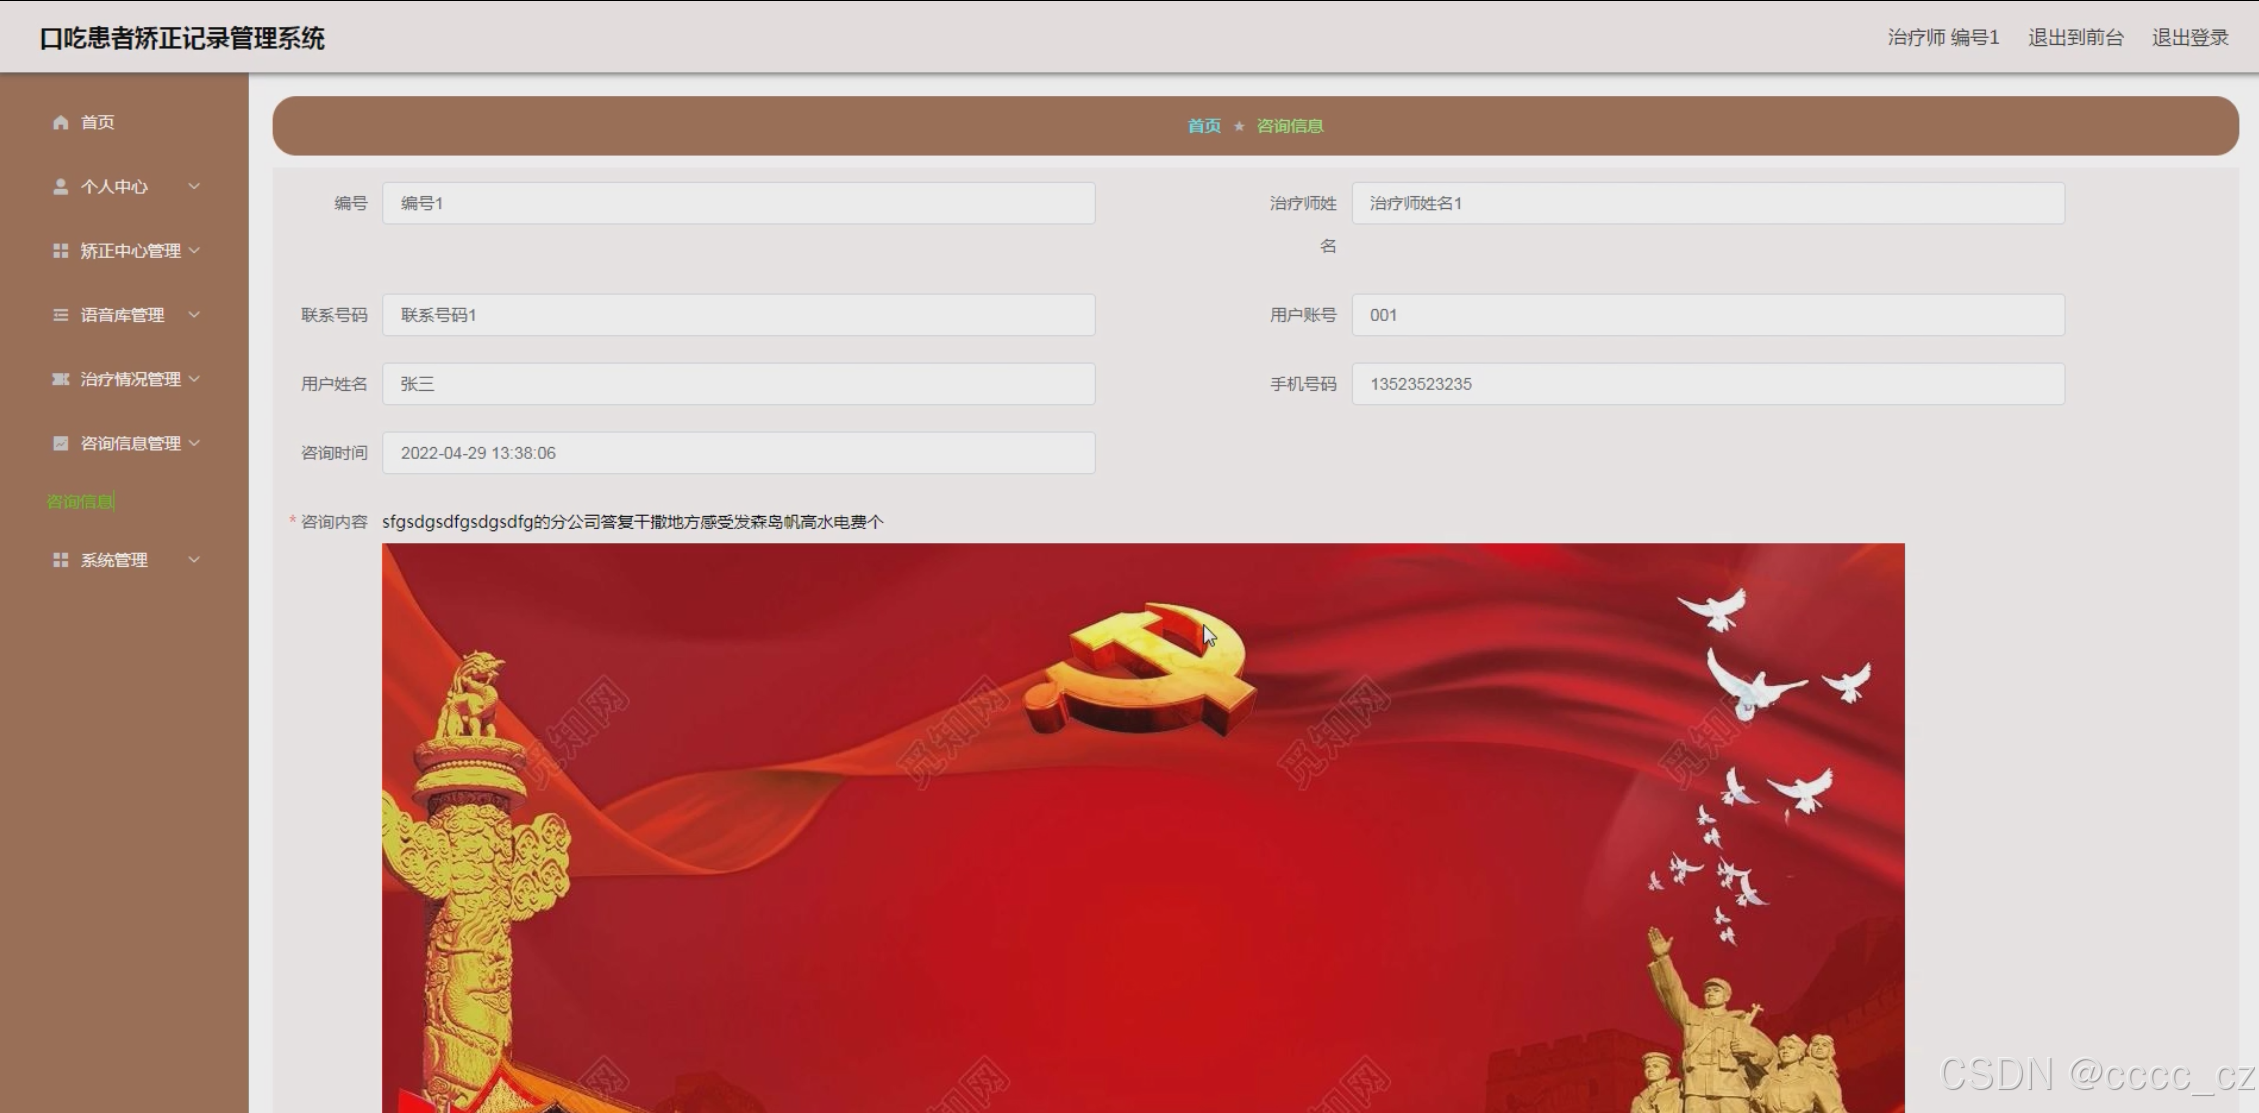Click the list icon beside 语音库管理
Image resolution: width=2259 pixels, height=1113 pixels.
60,315
